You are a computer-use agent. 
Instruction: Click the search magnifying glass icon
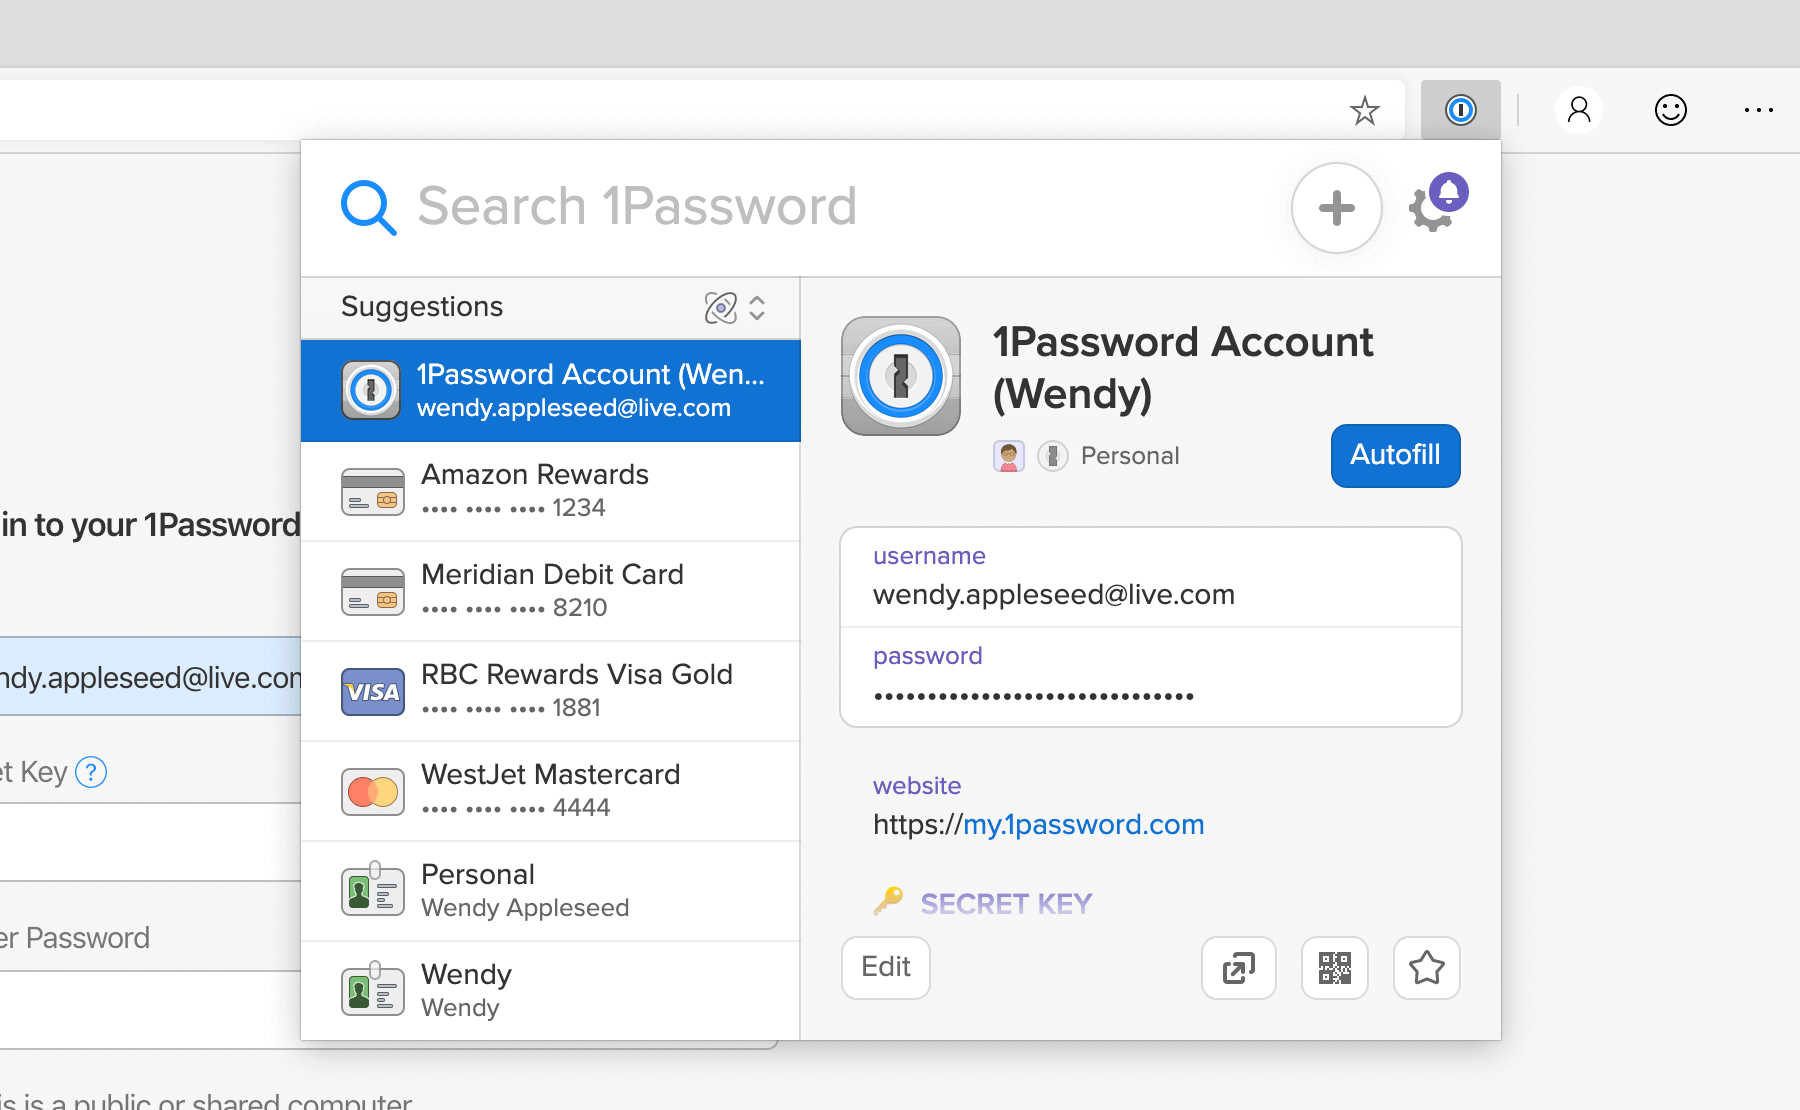tap(368, 207)
